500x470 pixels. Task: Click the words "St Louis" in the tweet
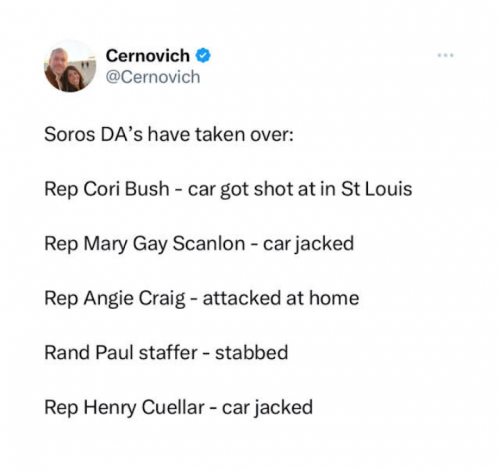pyautogui.click(x=377, y=189)
